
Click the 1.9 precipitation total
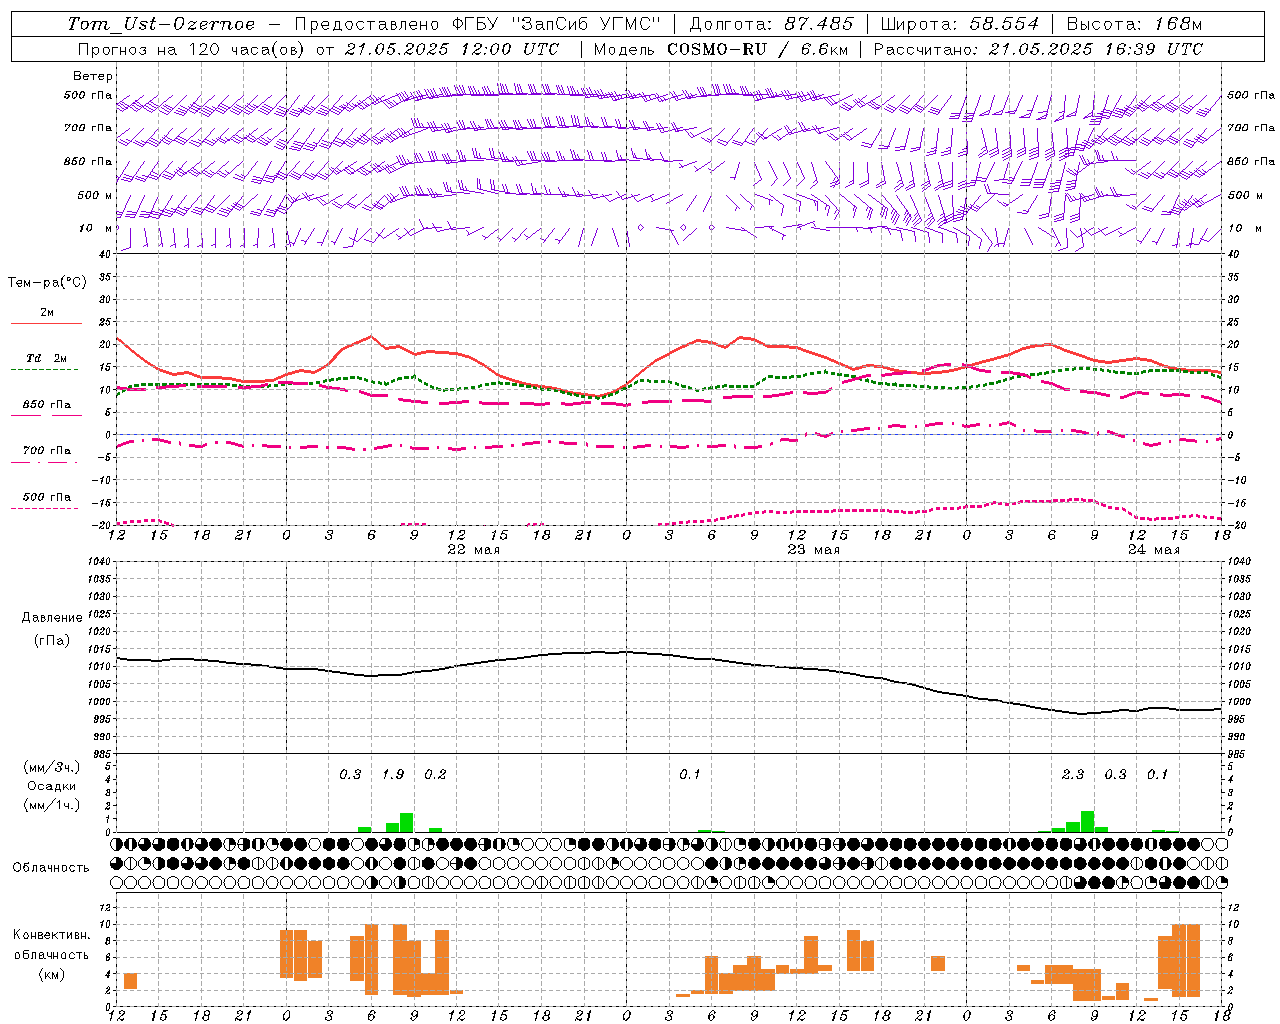tap(393, 775)
